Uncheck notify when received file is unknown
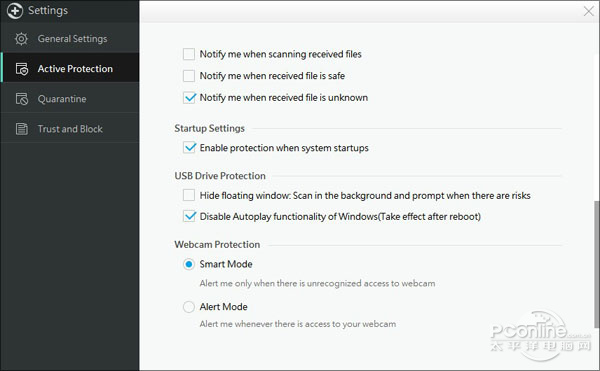Screen dimensions: 600x371 (x=189, y=98)
